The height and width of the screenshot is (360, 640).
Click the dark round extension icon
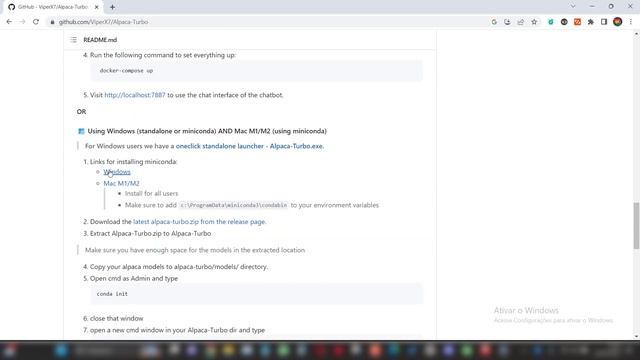point(564,22)
